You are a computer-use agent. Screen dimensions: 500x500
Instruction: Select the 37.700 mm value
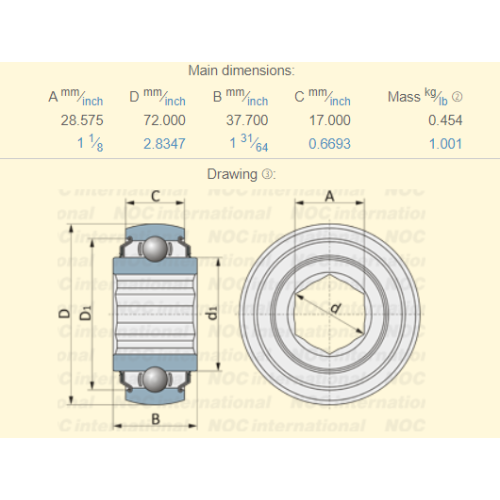[247, 120]
